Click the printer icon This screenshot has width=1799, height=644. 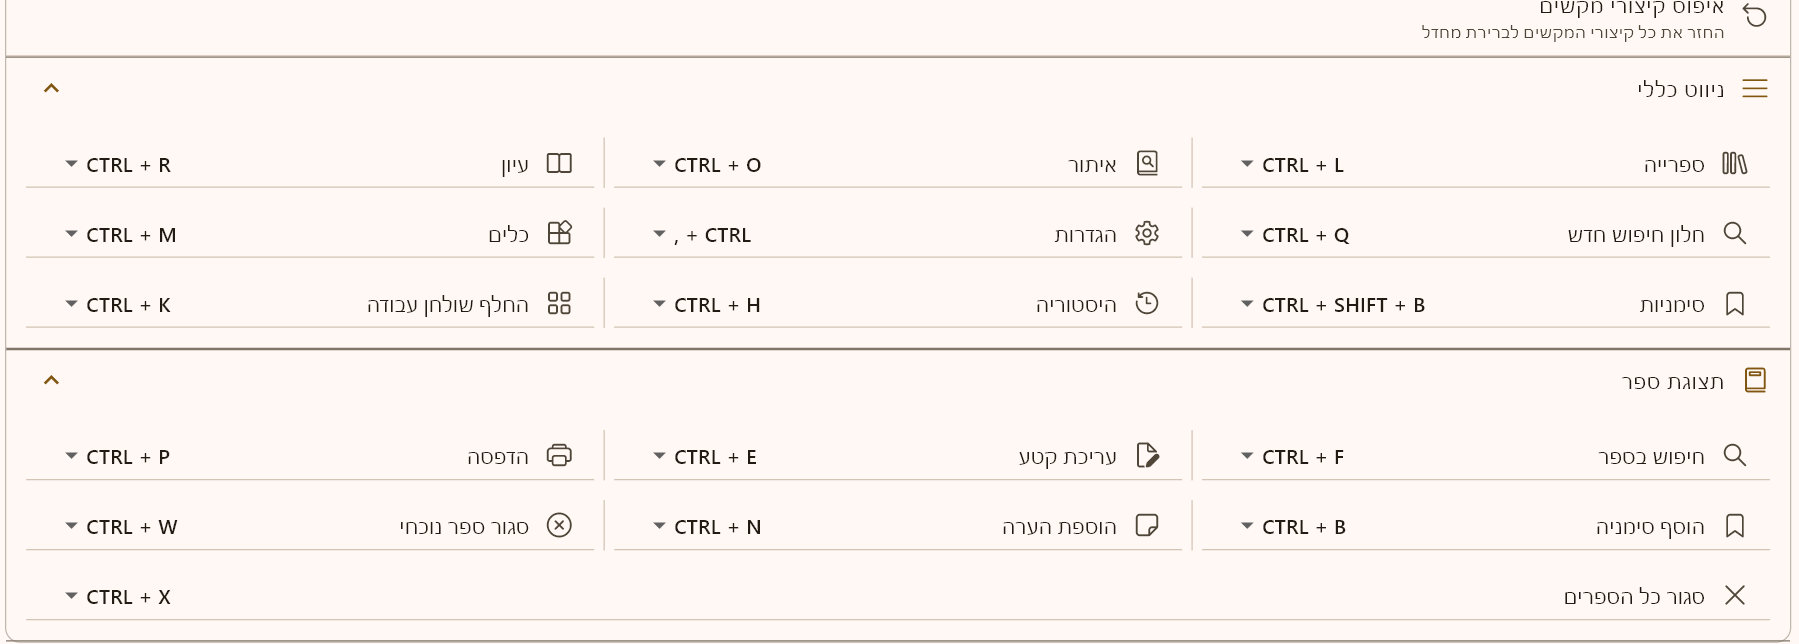(559, 456)
